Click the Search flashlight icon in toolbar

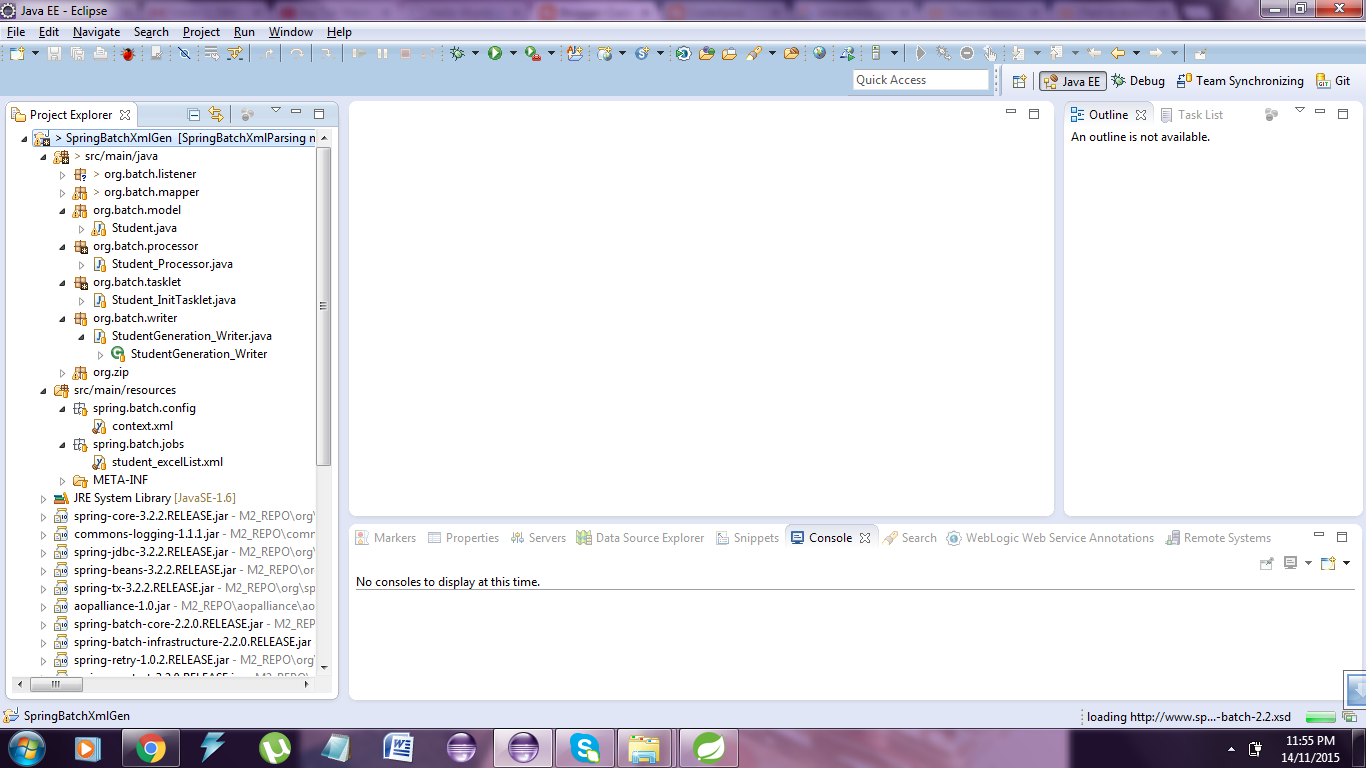[x=754, y=53]
